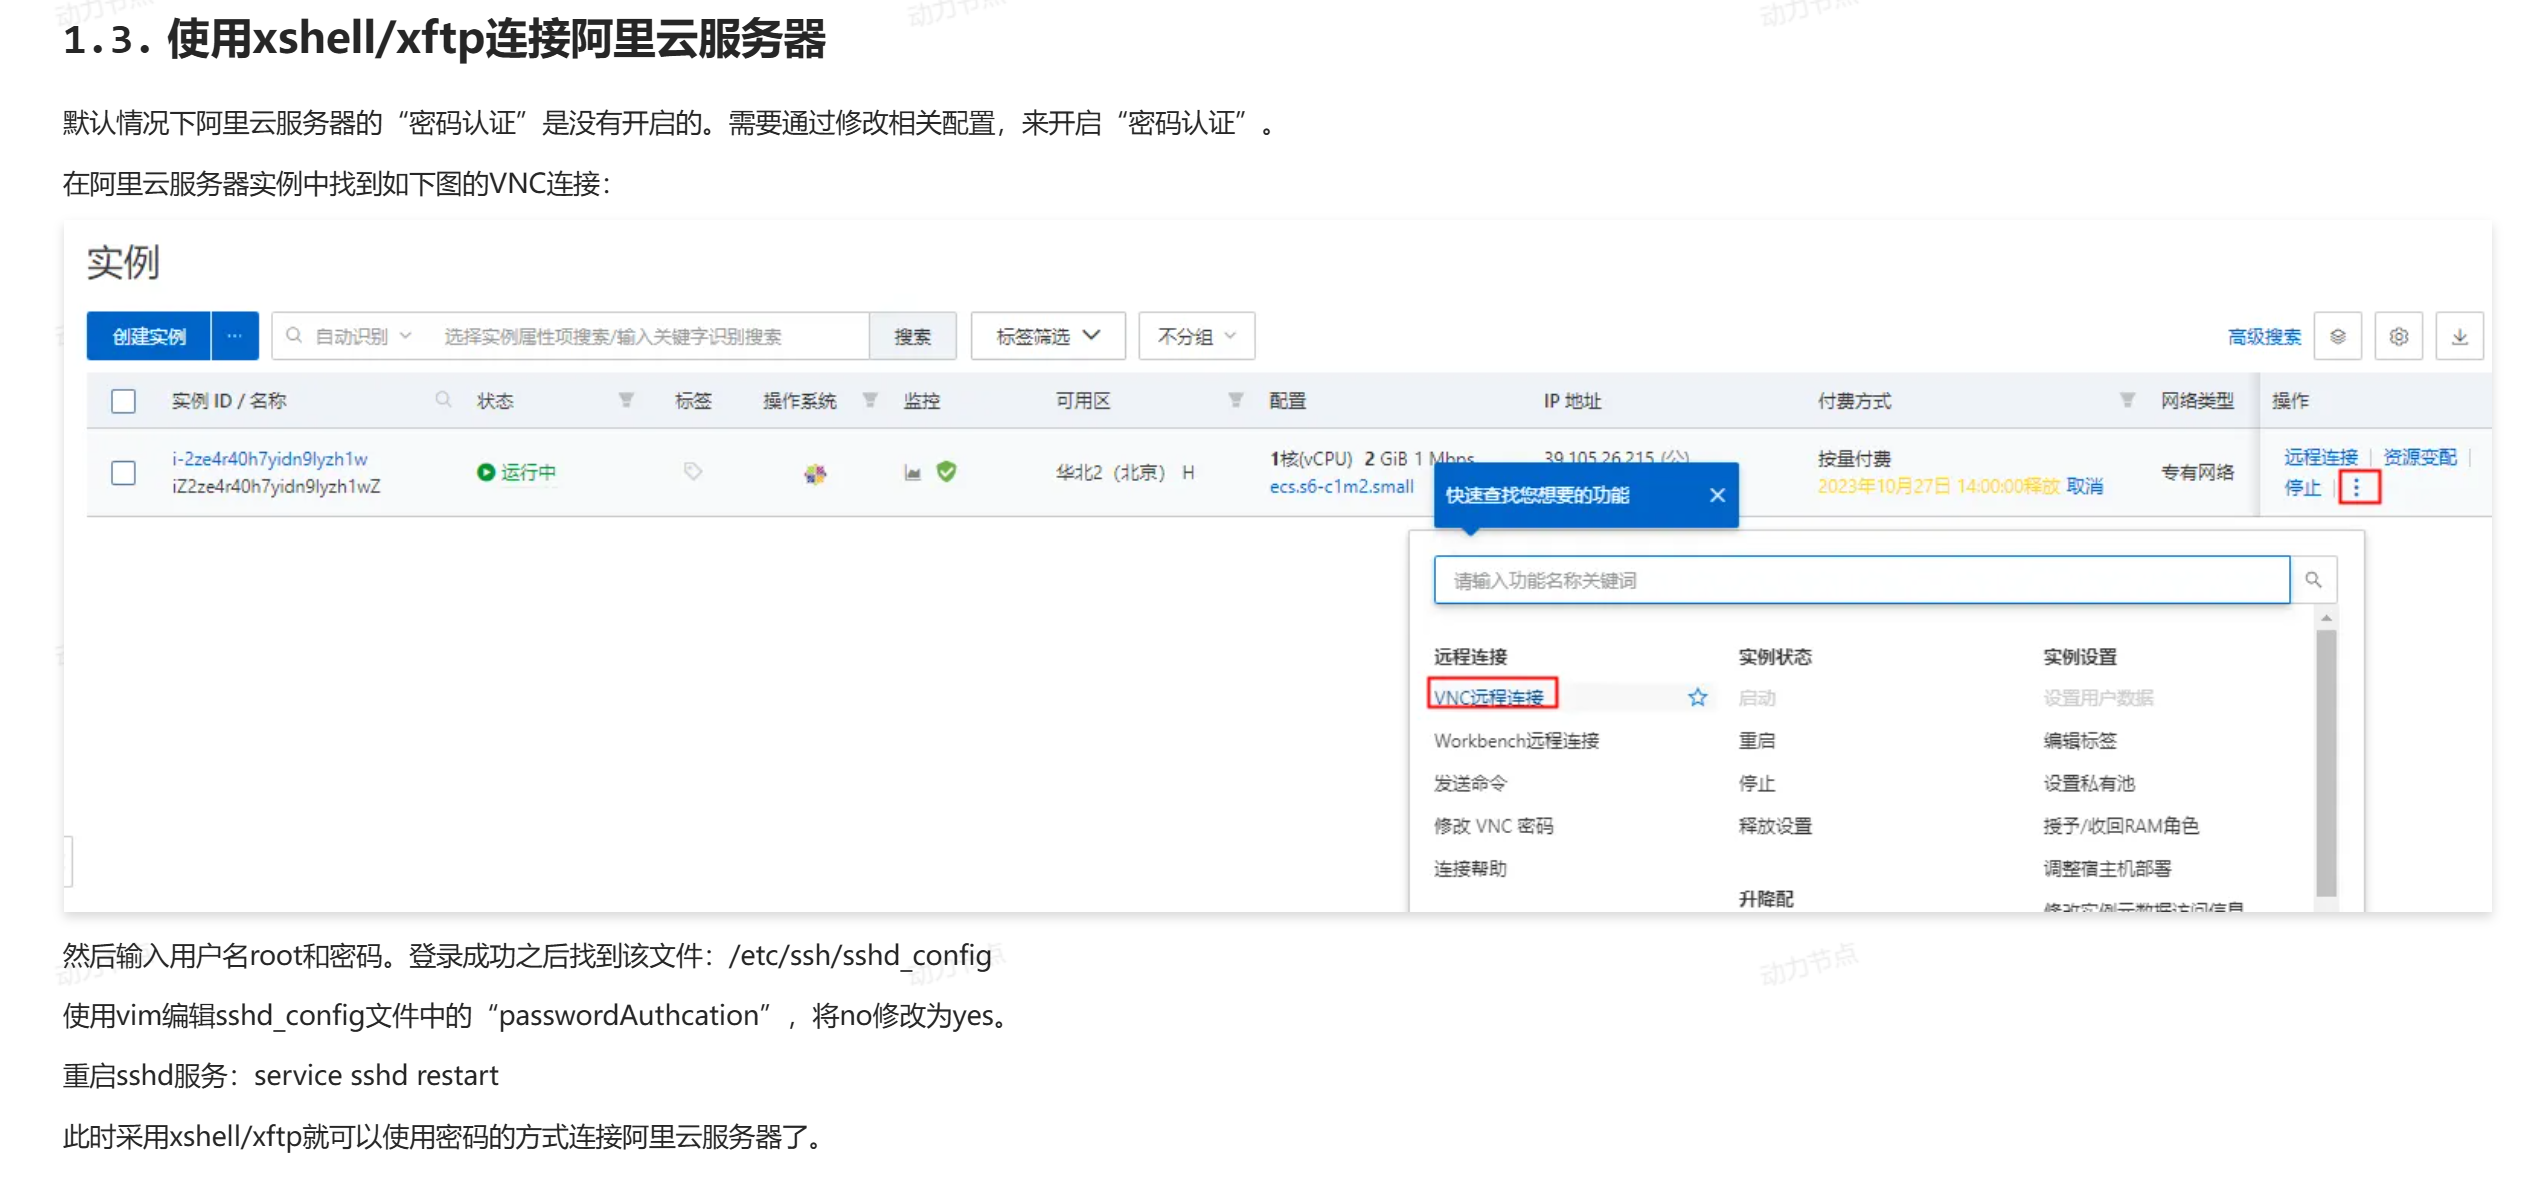
Task: Select 调整宿主机部署 menu item
Action: 2107,869
